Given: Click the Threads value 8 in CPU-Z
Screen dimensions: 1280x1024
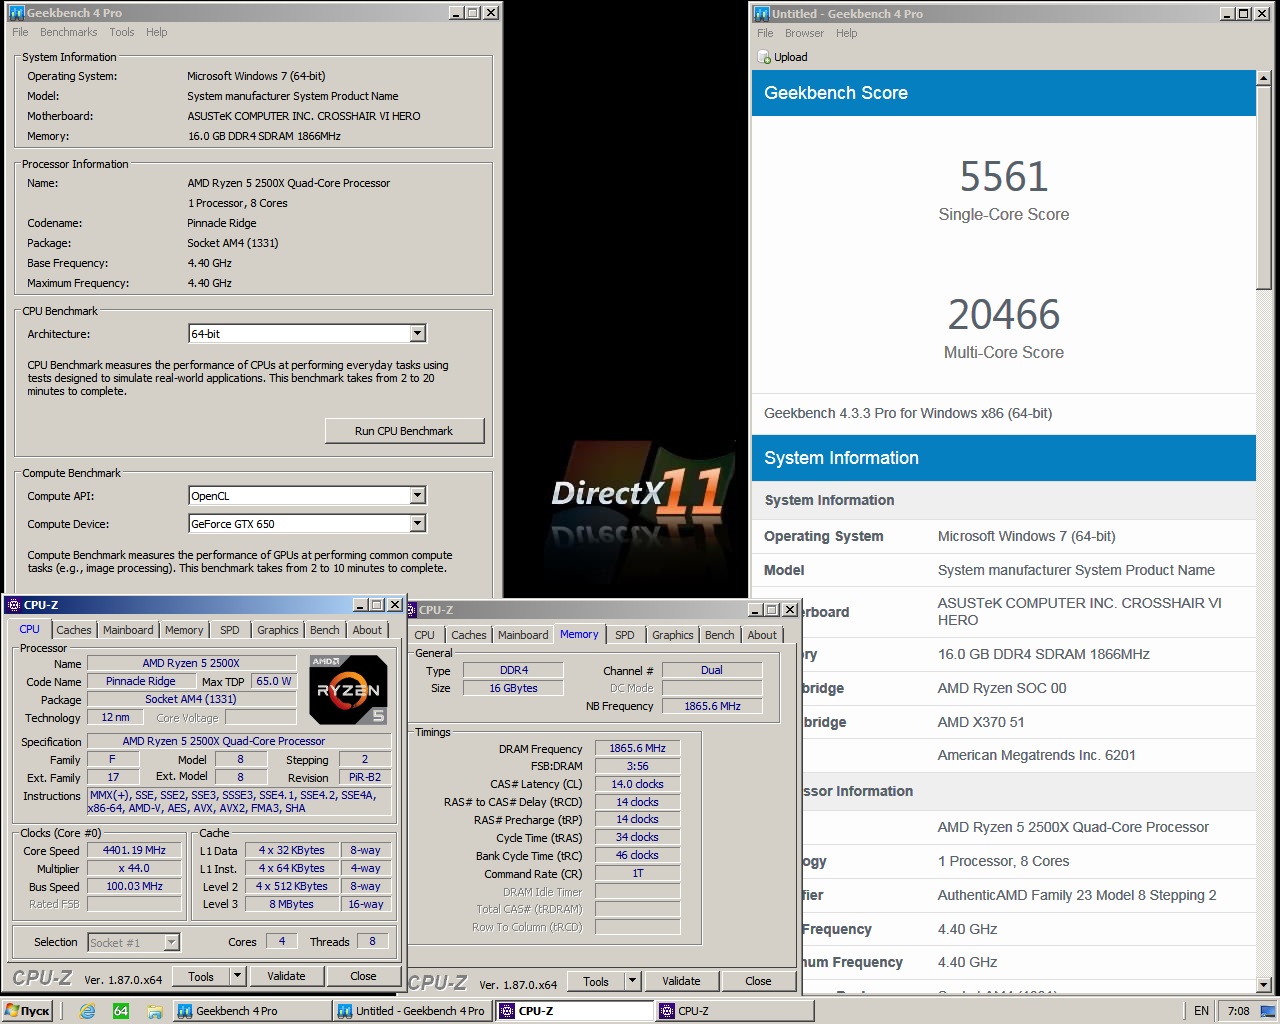Looking at the screenshot, I should click(x=372, y=941).
